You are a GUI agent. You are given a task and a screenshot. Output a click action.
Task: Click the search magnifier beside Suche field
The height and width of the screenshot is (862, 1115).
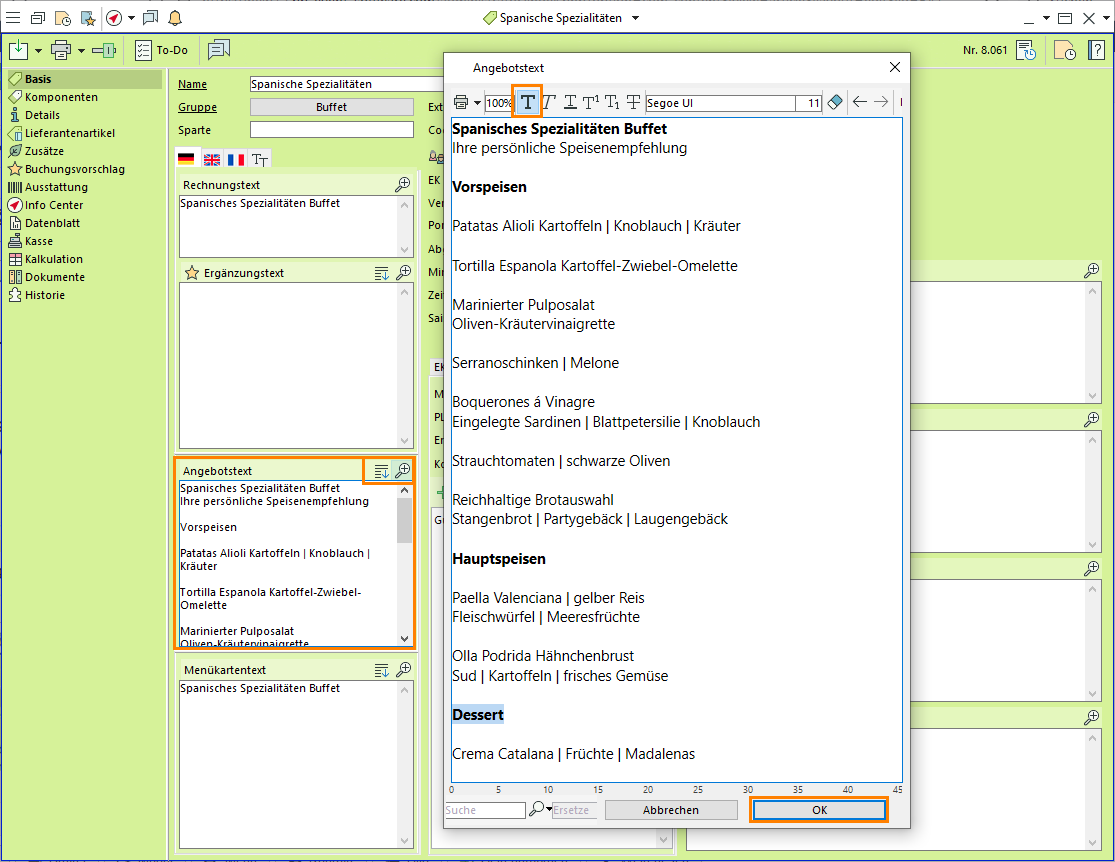pyautogui.click(x=537, y=810)
